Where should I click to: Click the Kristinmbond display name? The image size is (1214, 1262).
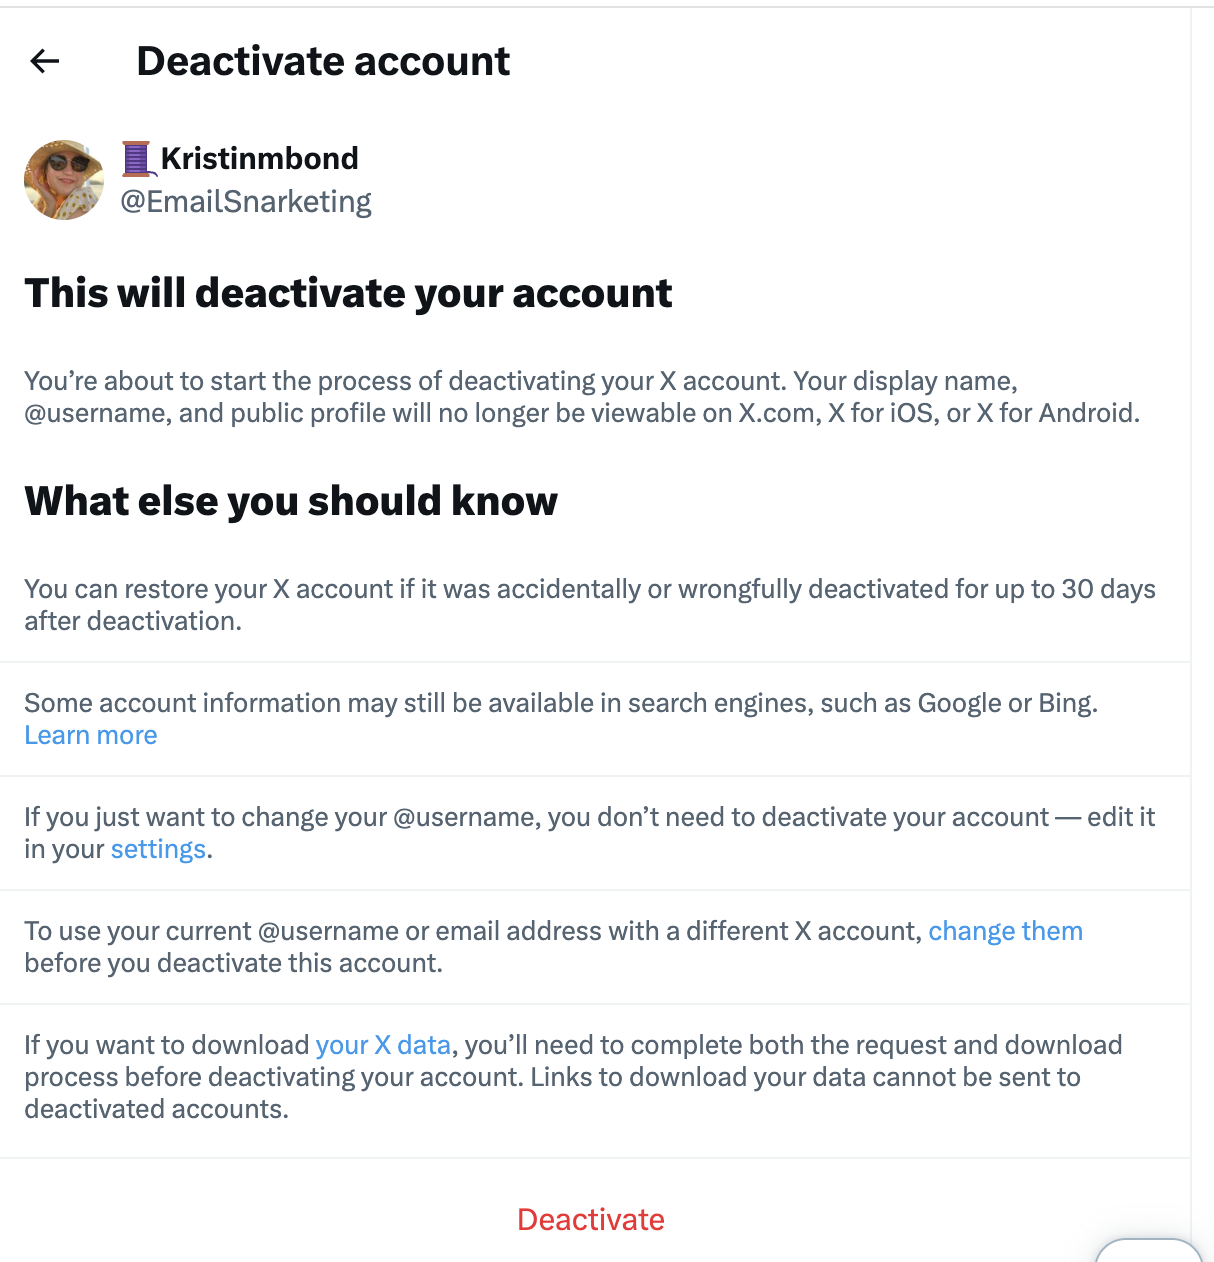[x=259, y=159]
